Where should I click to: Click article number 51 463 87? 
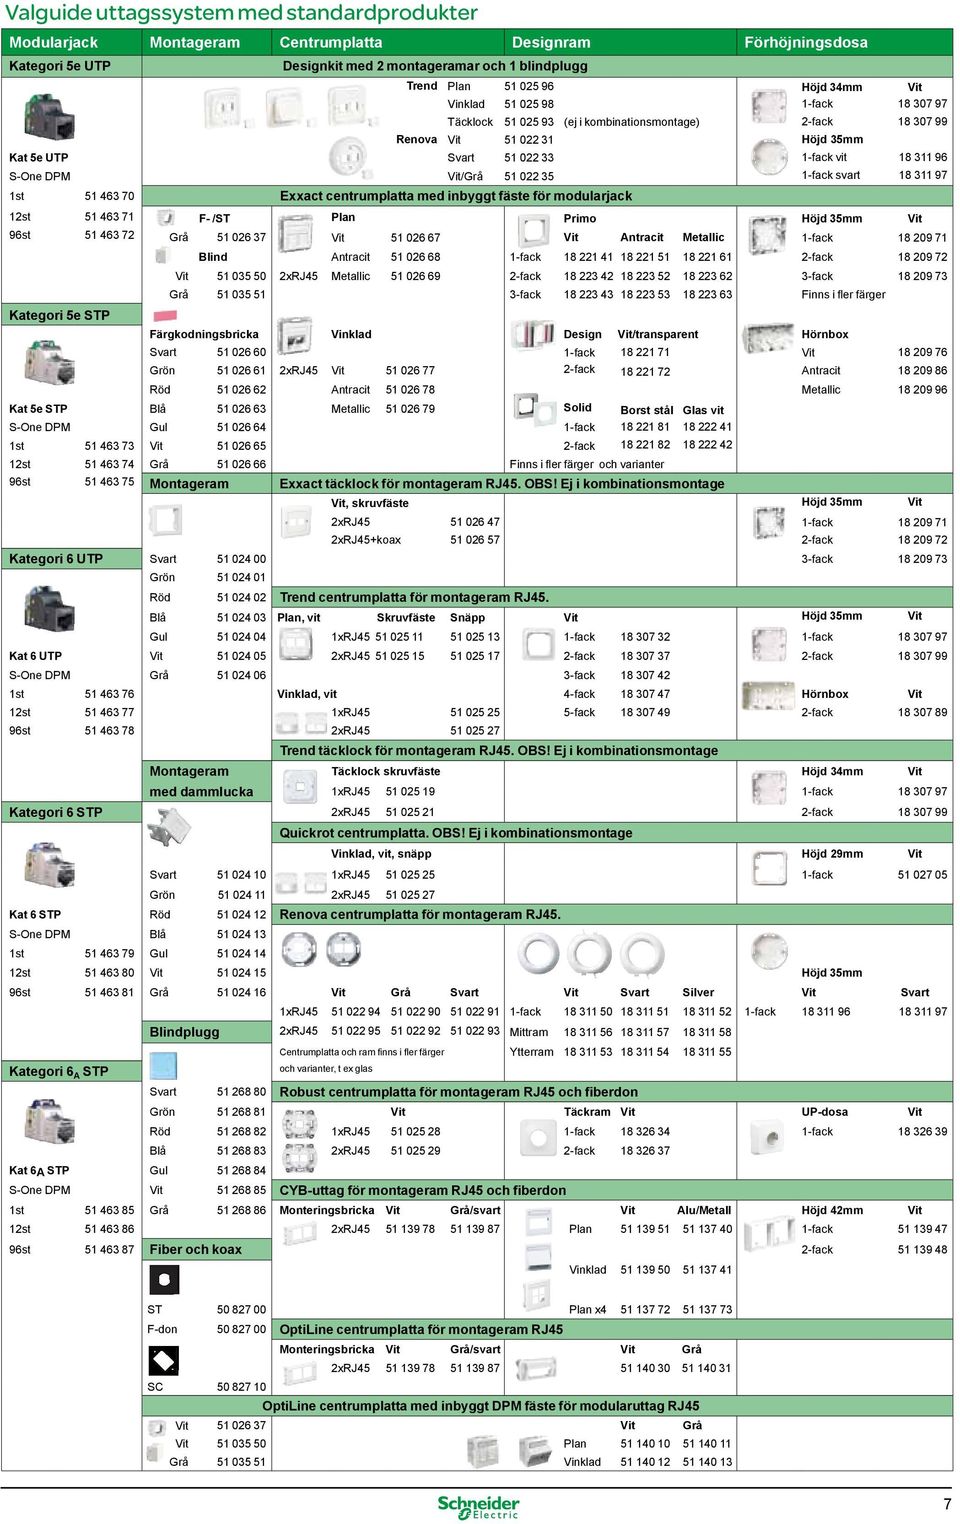pos(109,1249)
